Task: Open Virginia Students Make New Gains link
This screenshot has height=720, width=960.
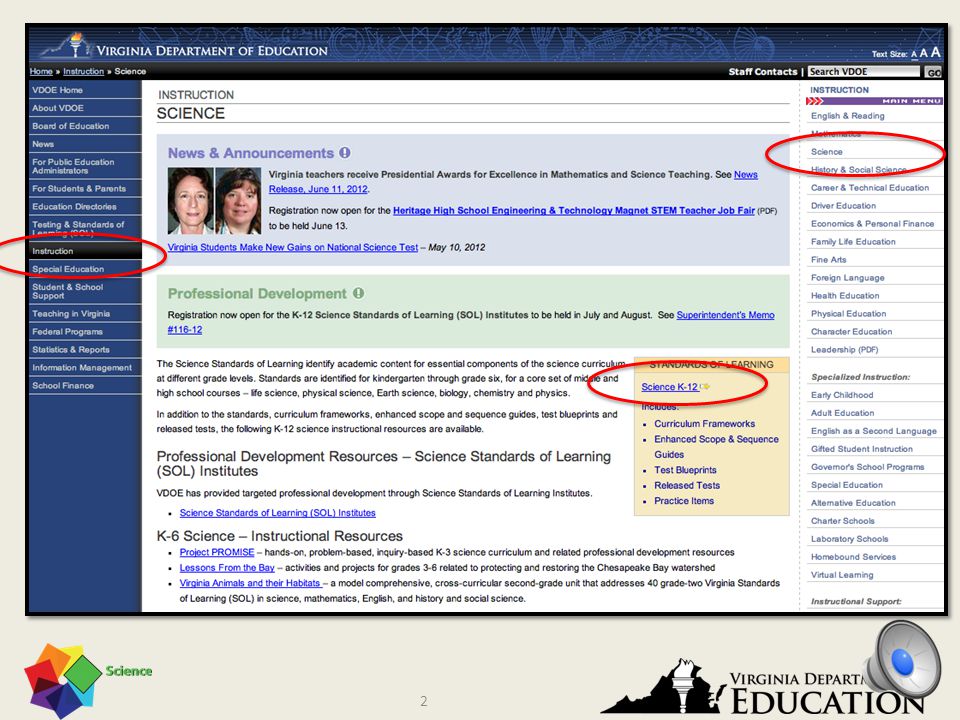Action: click(x=293, y=247)
